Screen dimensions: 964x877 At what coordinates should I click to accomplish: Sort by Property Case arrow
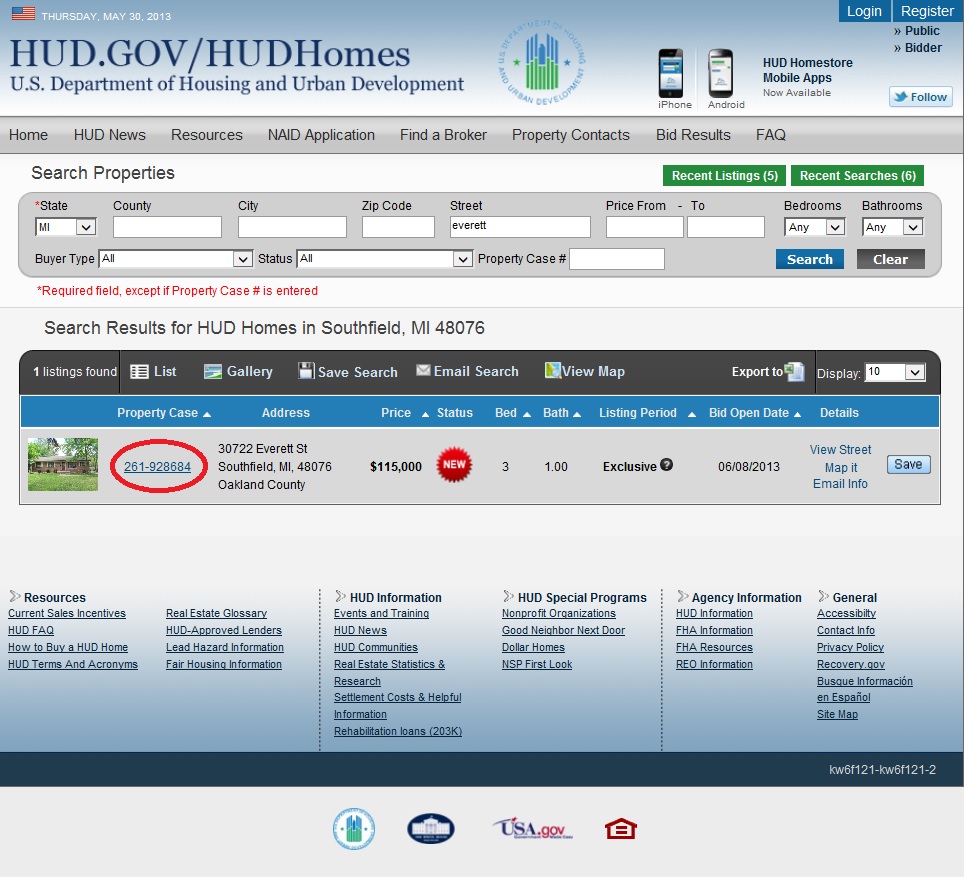click(207, 415)
